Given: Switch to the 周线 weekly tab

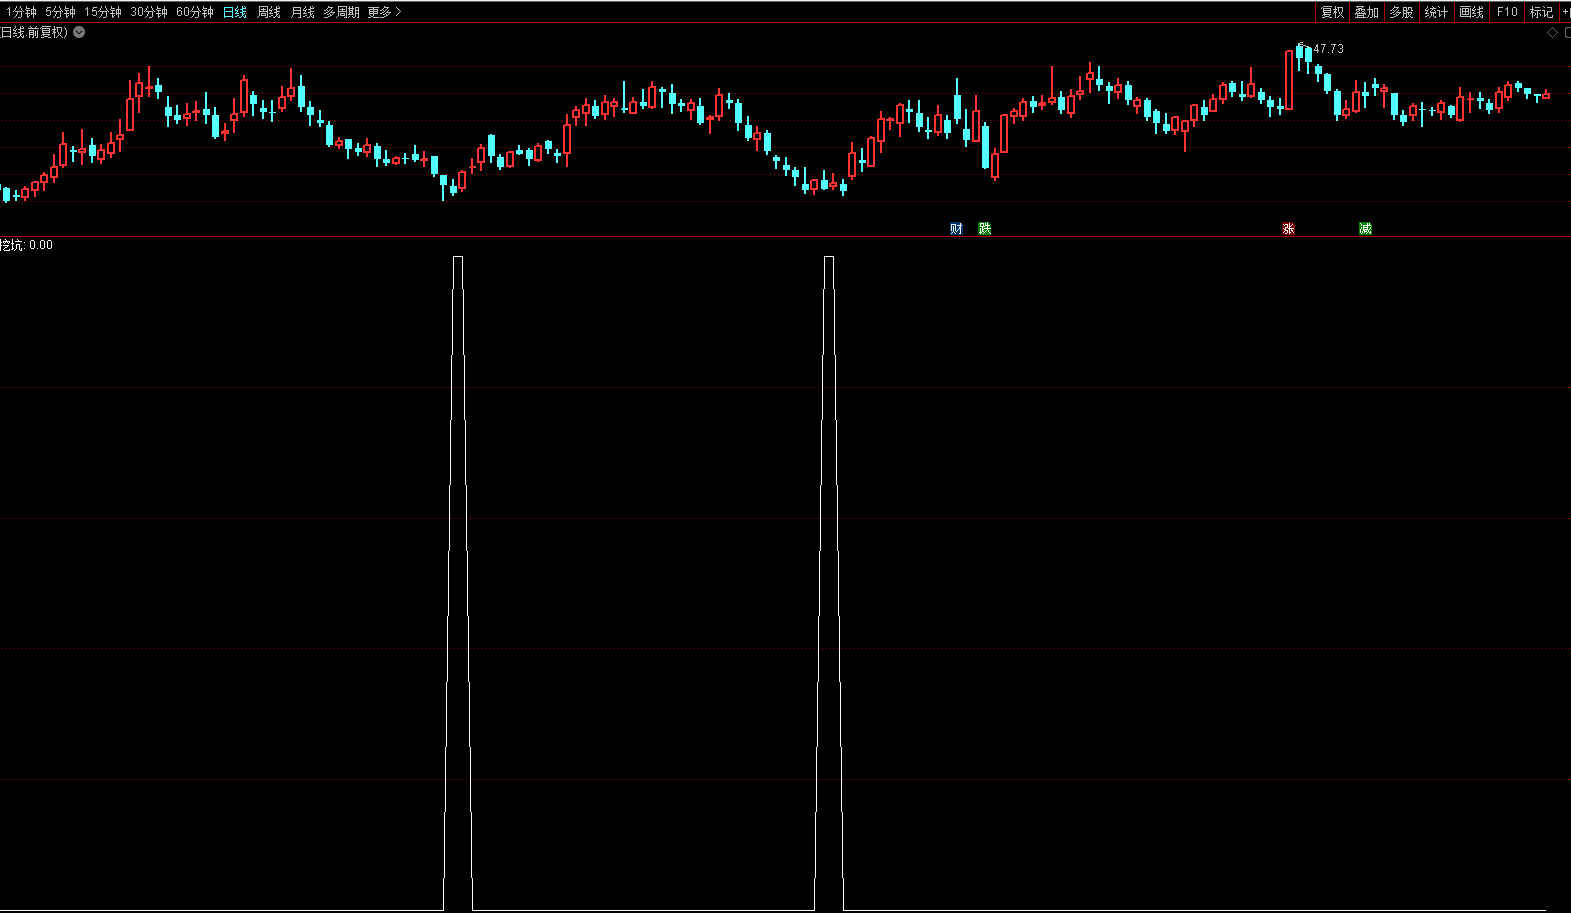Looking at the screenshot, I should [269, 12].
